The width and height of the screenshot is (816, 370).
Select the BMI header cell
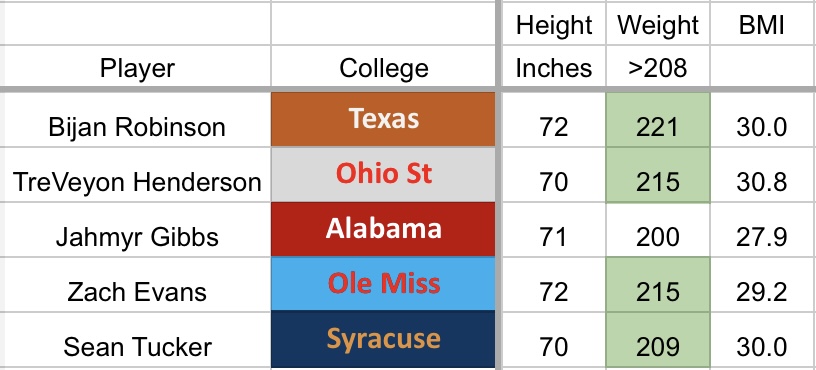click(x=762, y=24)
